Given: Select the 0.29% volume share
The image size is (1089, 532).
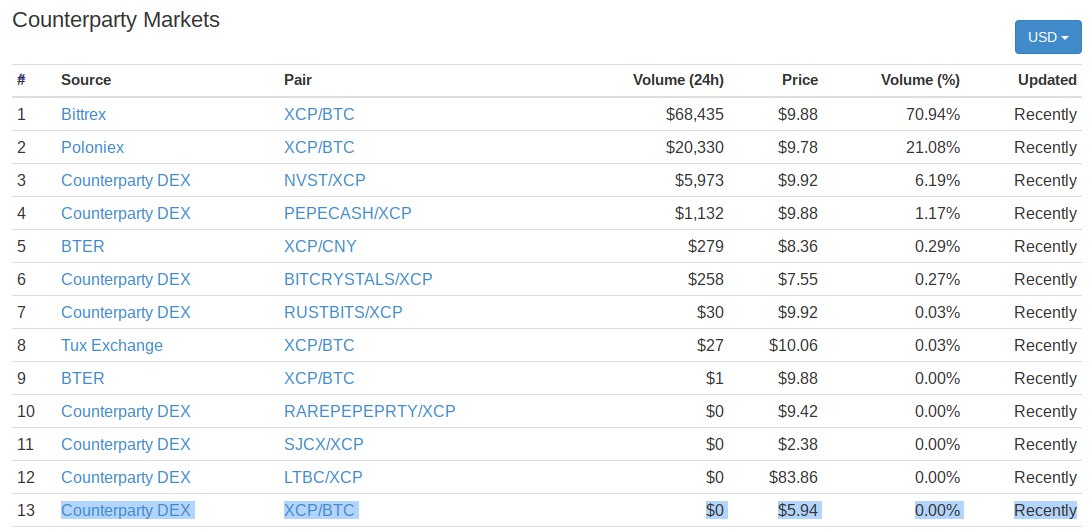Looking at the screenshot, I should pyautogui.click(x=938, y=247).
